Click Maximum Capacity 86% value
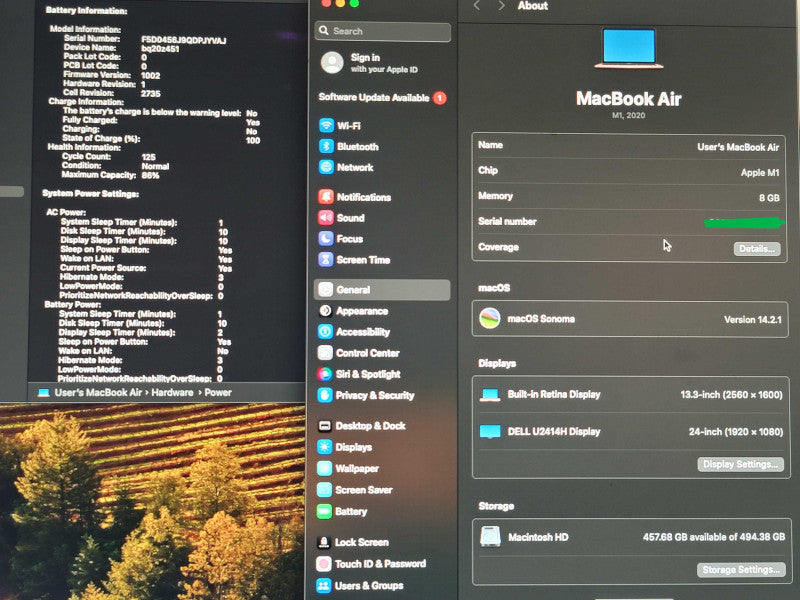Screen dimensions: 800x600 pos(151,176)
